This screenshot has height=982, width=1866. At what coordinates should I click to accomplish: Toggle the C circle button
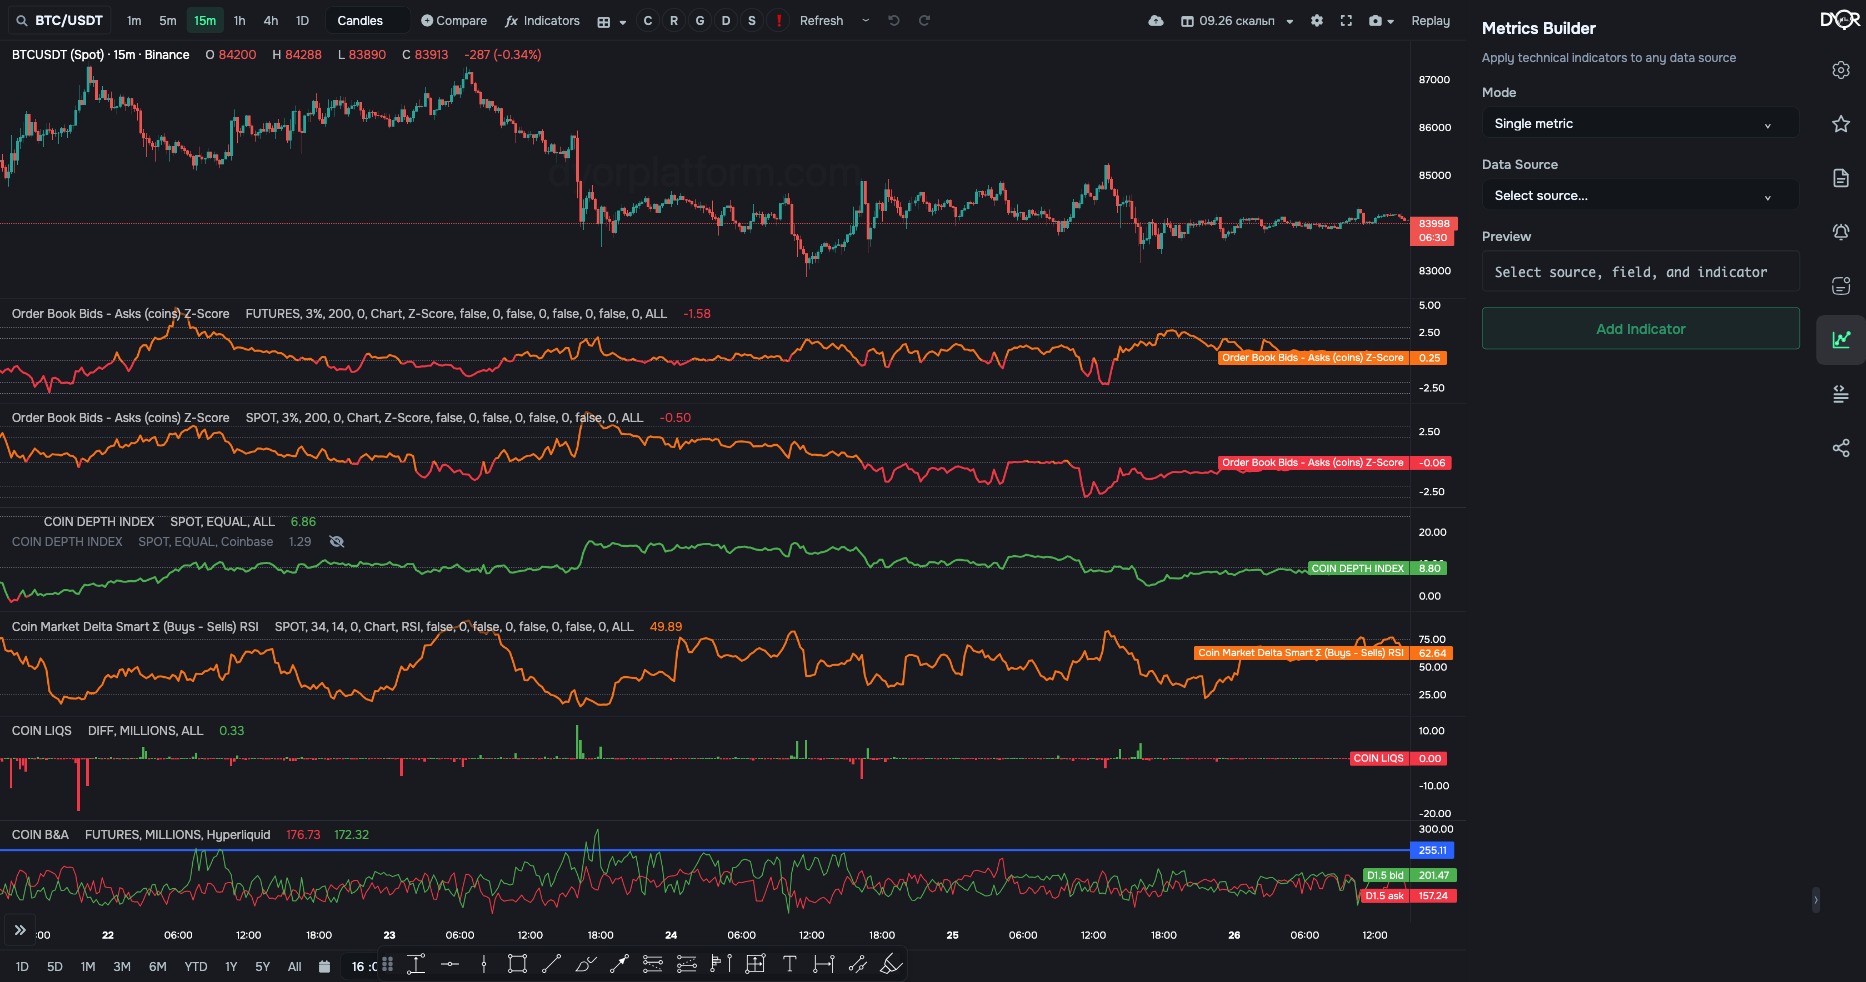[x=648, y=21]
